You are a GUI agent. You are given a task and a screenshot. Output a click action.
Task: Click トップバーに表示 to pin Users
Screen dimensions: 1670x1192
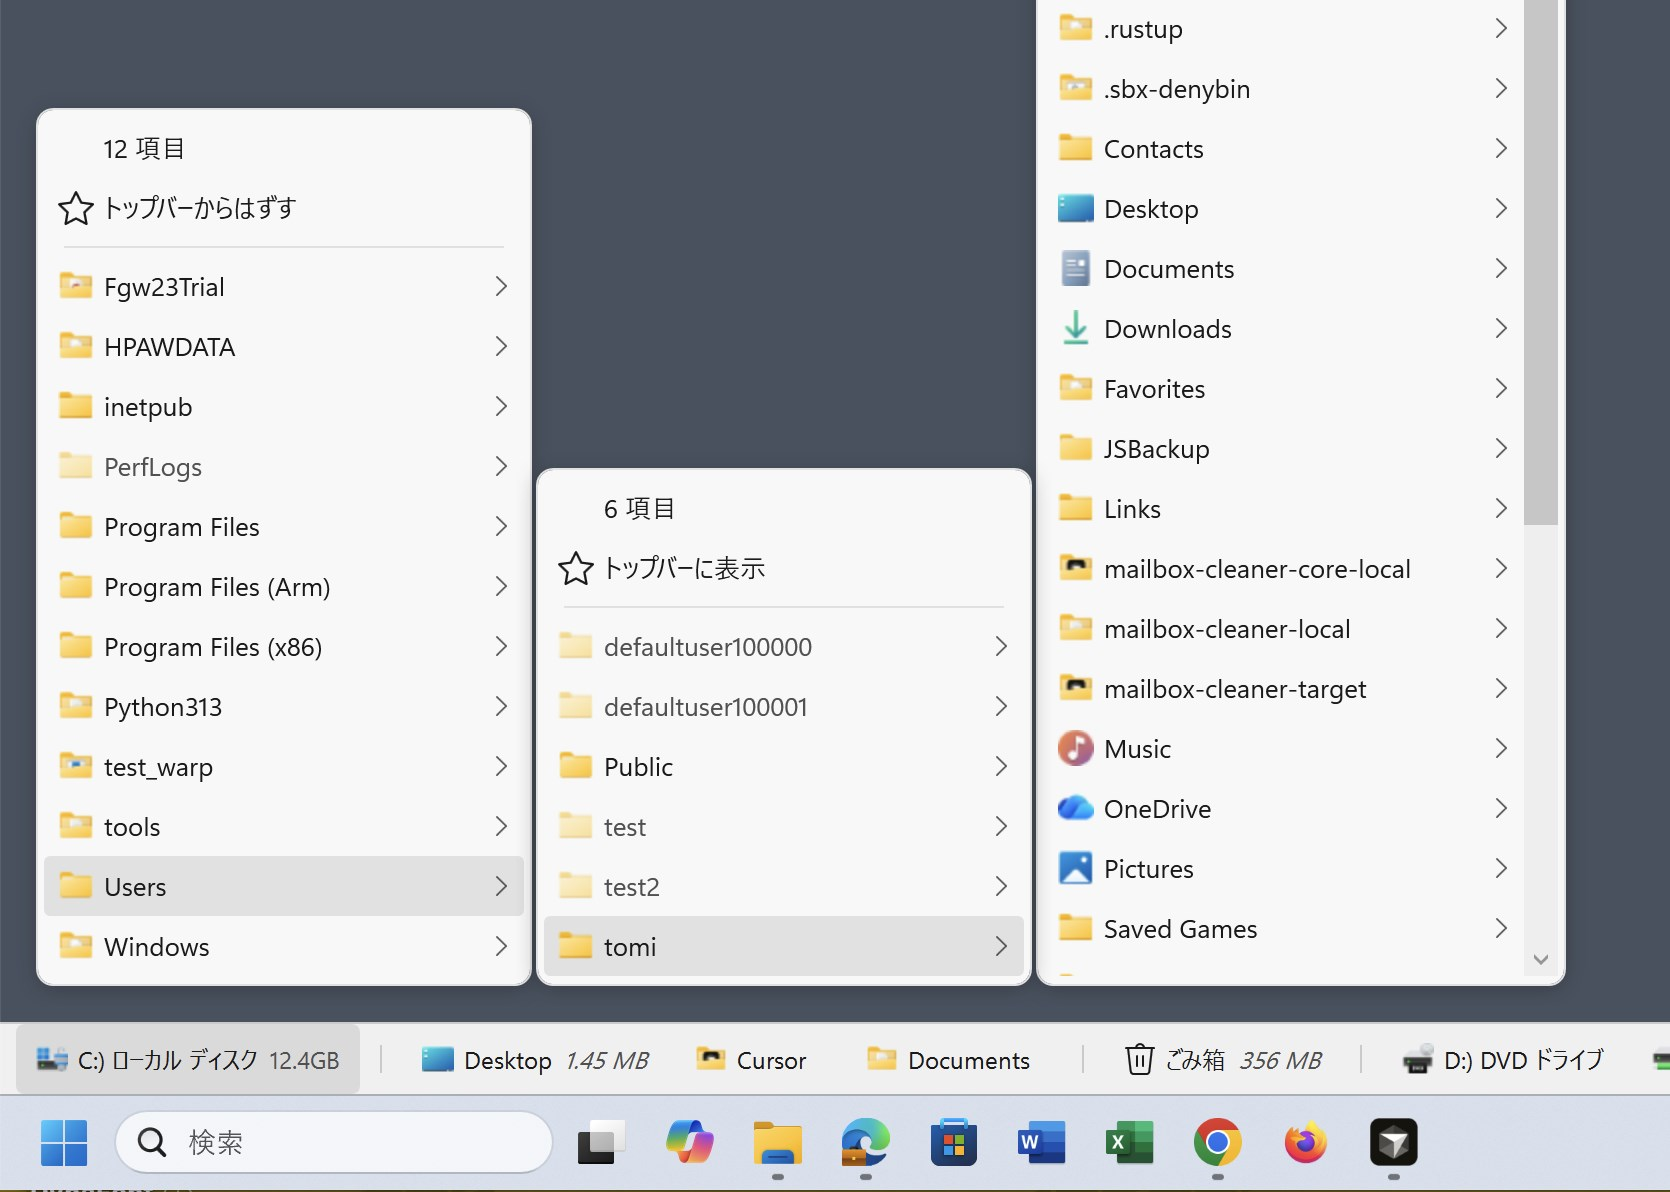(784, 568)
